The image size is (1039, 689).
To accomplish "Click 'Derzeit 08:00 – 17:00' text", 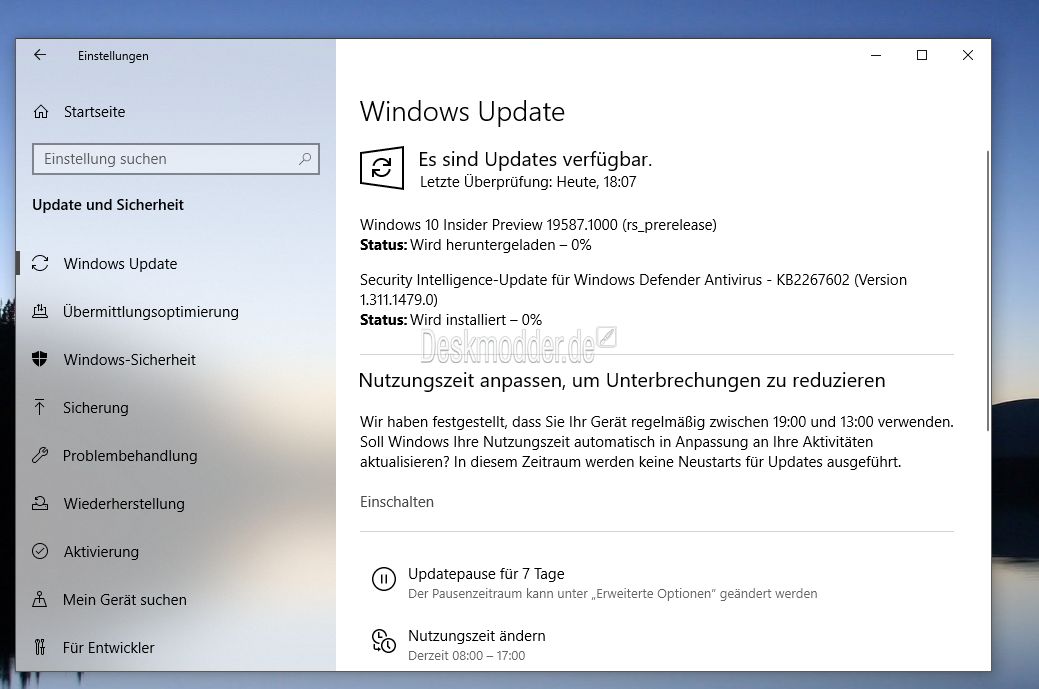I will 466,656.
